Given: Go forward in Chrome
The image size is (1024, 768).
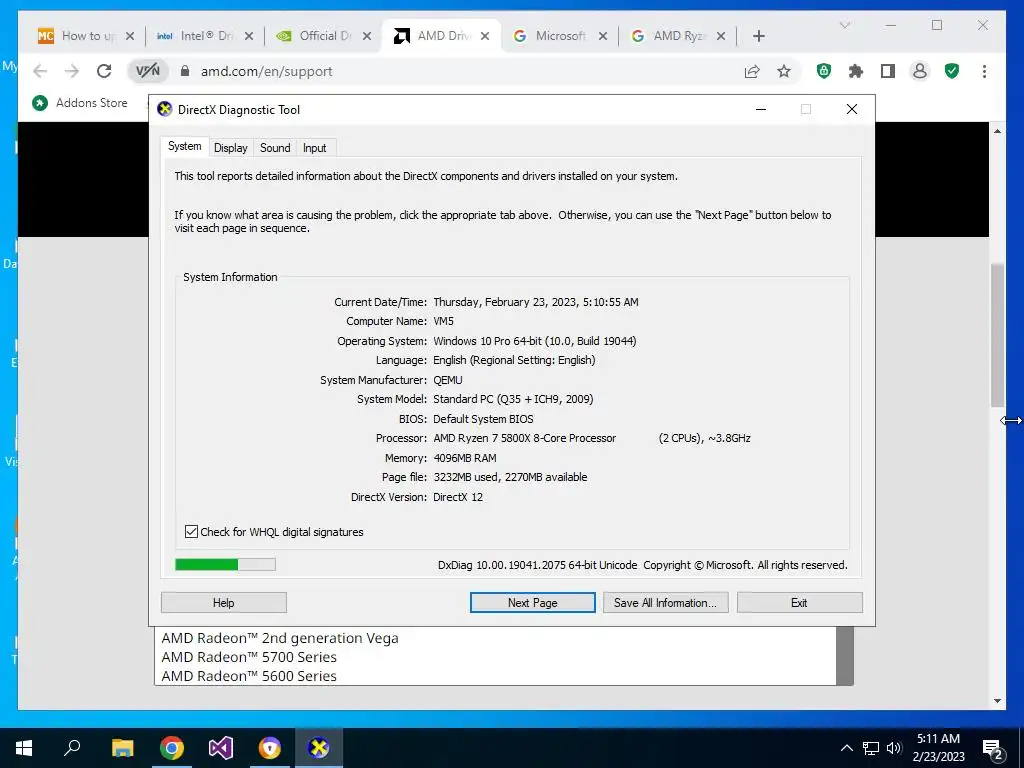Looking at the screenshot, I should coord(72,71).
